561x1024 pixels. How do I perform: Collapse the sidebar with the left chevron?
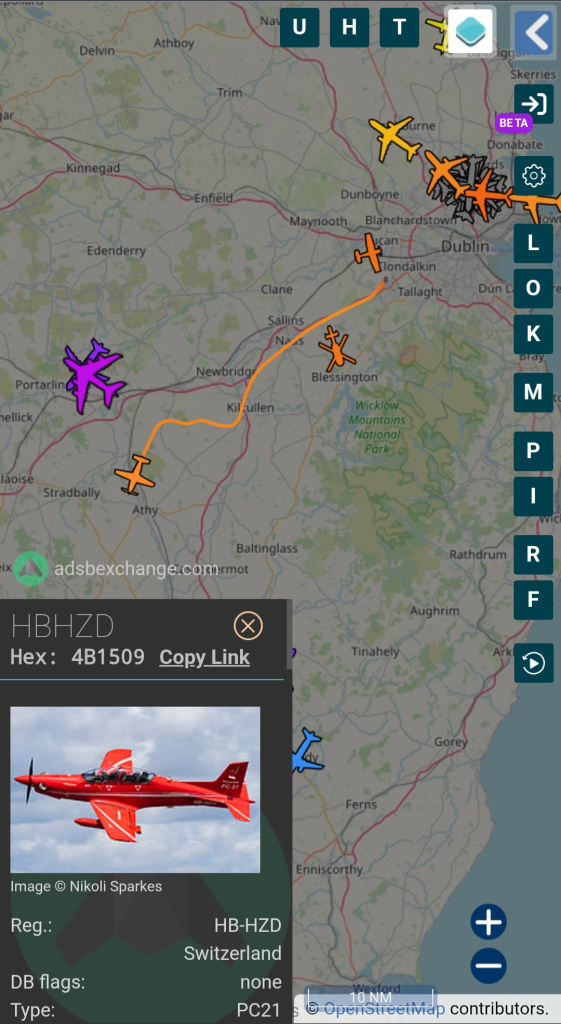tap(534, 30)
